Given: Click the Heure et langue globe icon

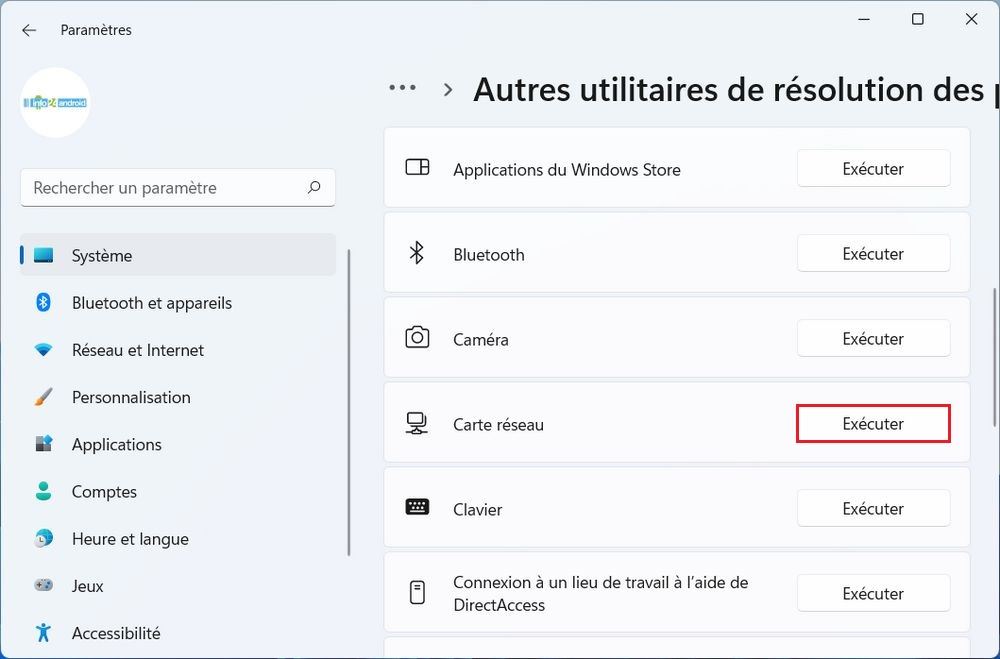Looking at the screenshot, I should tap(43, 539).
